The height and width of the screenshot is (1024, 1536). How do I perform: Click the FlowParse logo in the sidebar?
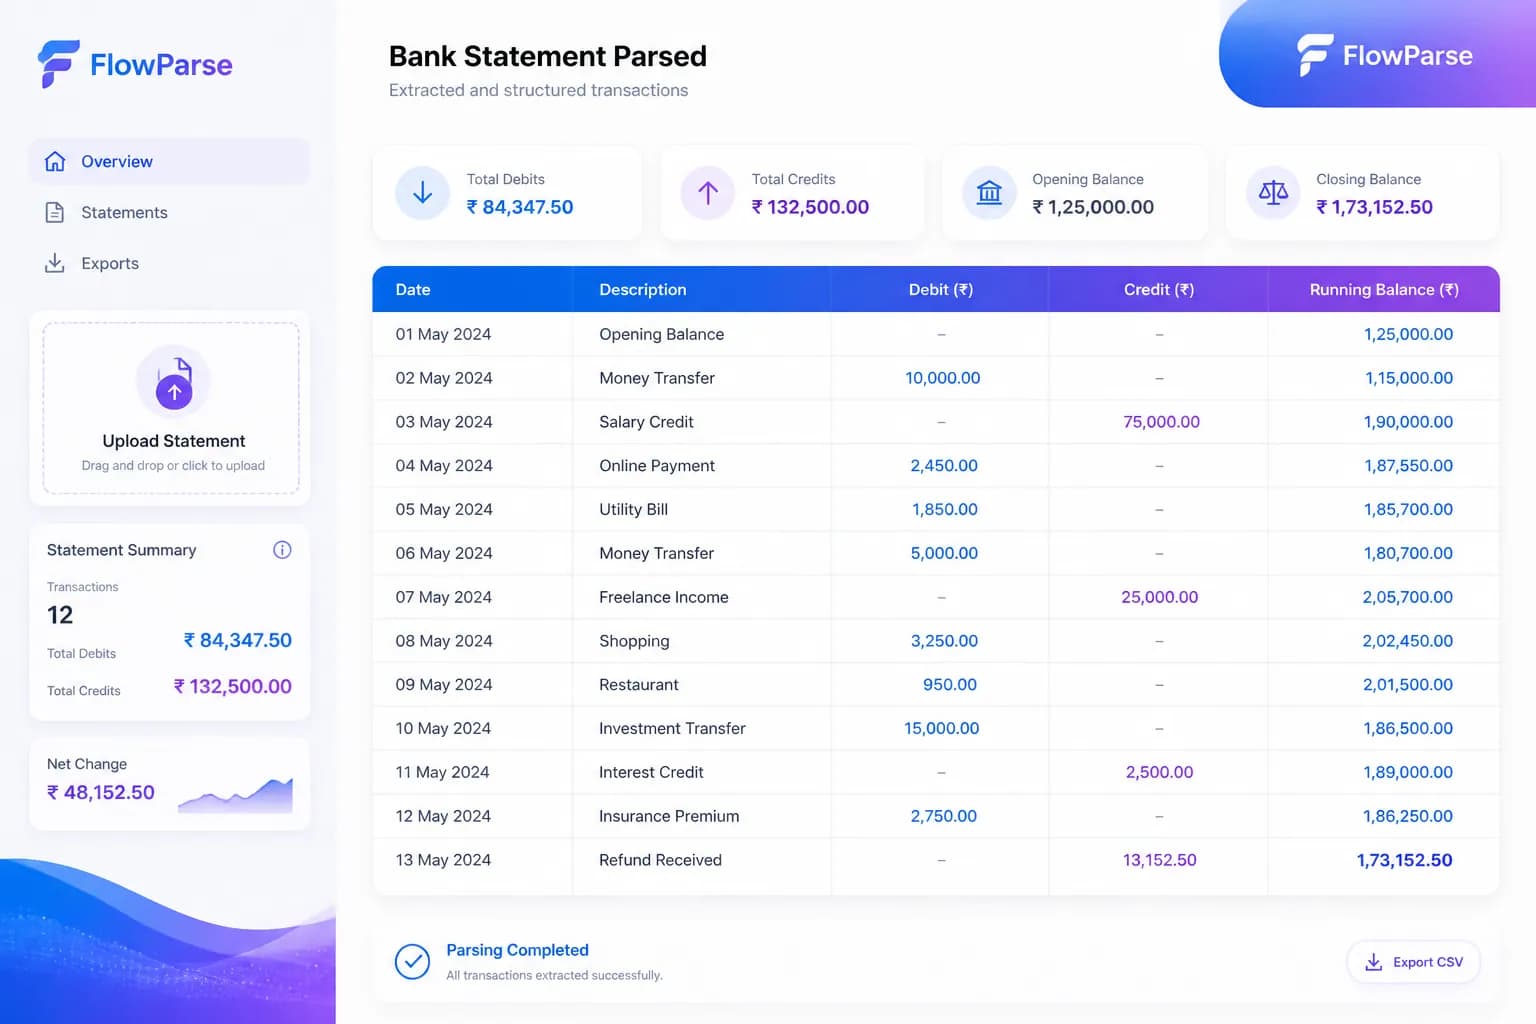pos(135,64)
